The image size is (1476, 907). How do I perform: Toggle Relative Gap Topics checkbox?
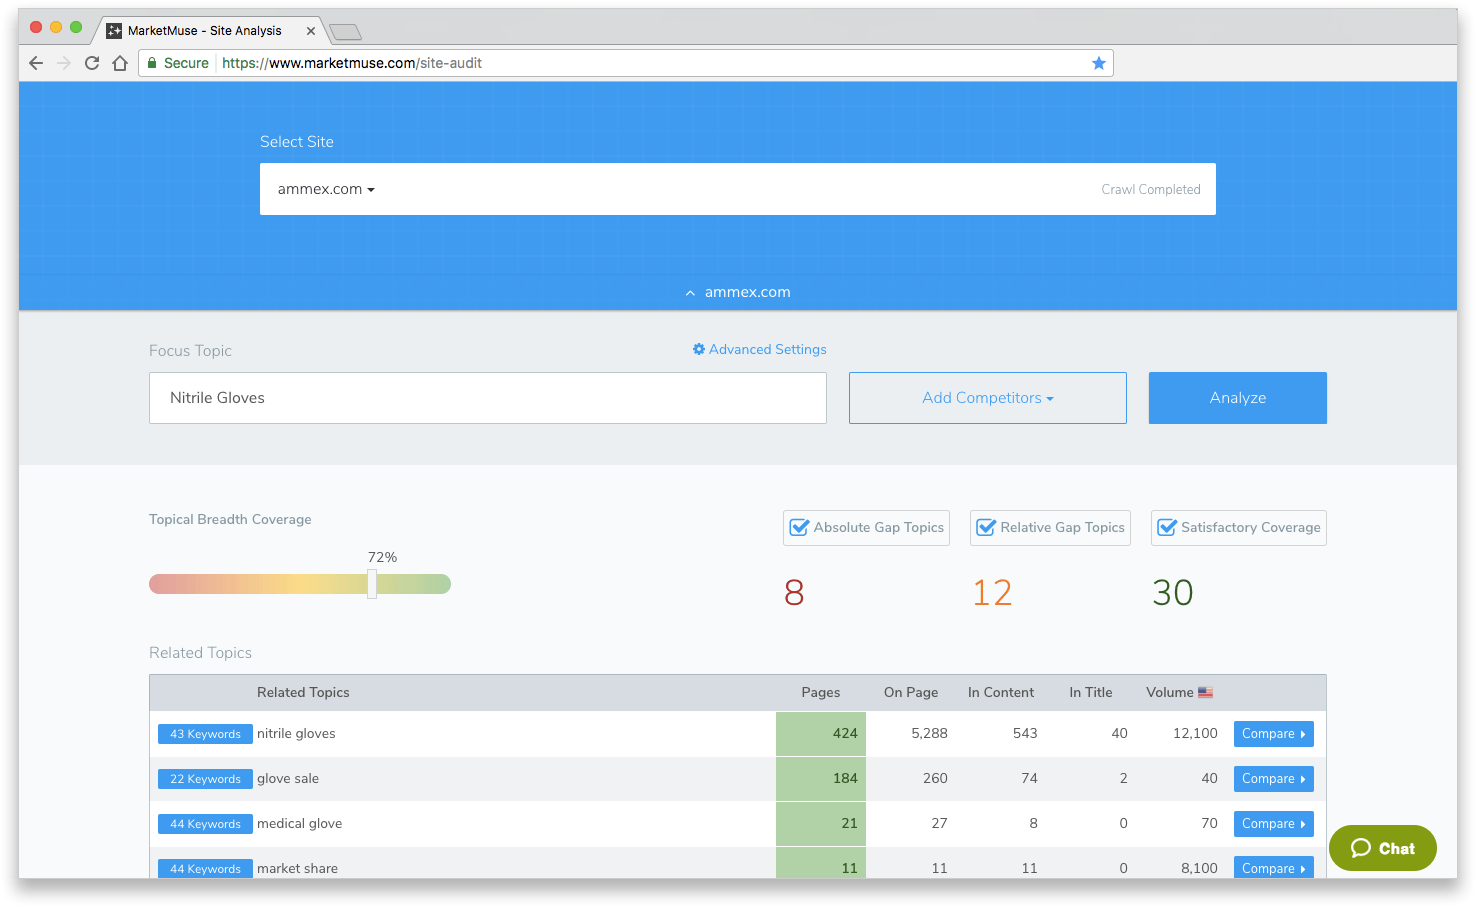(986, 527)
